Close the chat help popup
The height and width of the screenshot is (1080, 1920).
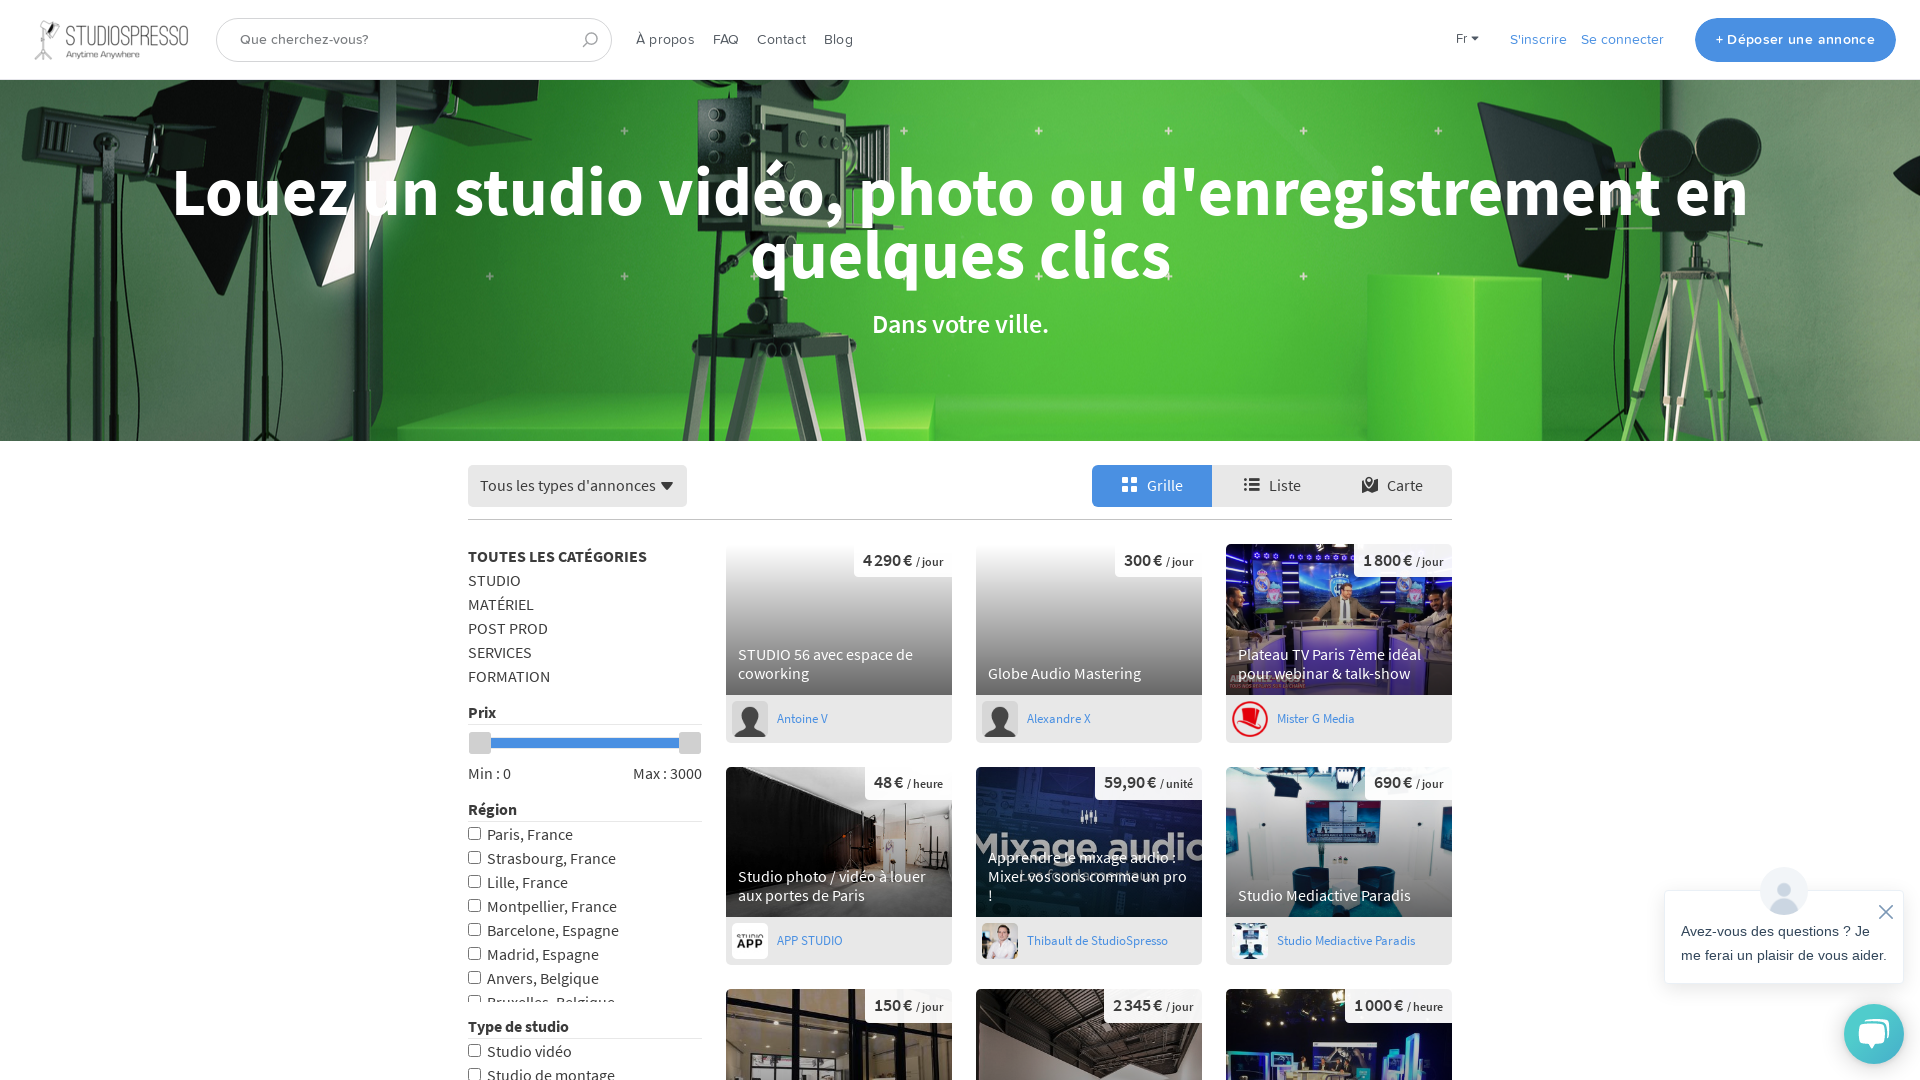[x=1885, y=912]
